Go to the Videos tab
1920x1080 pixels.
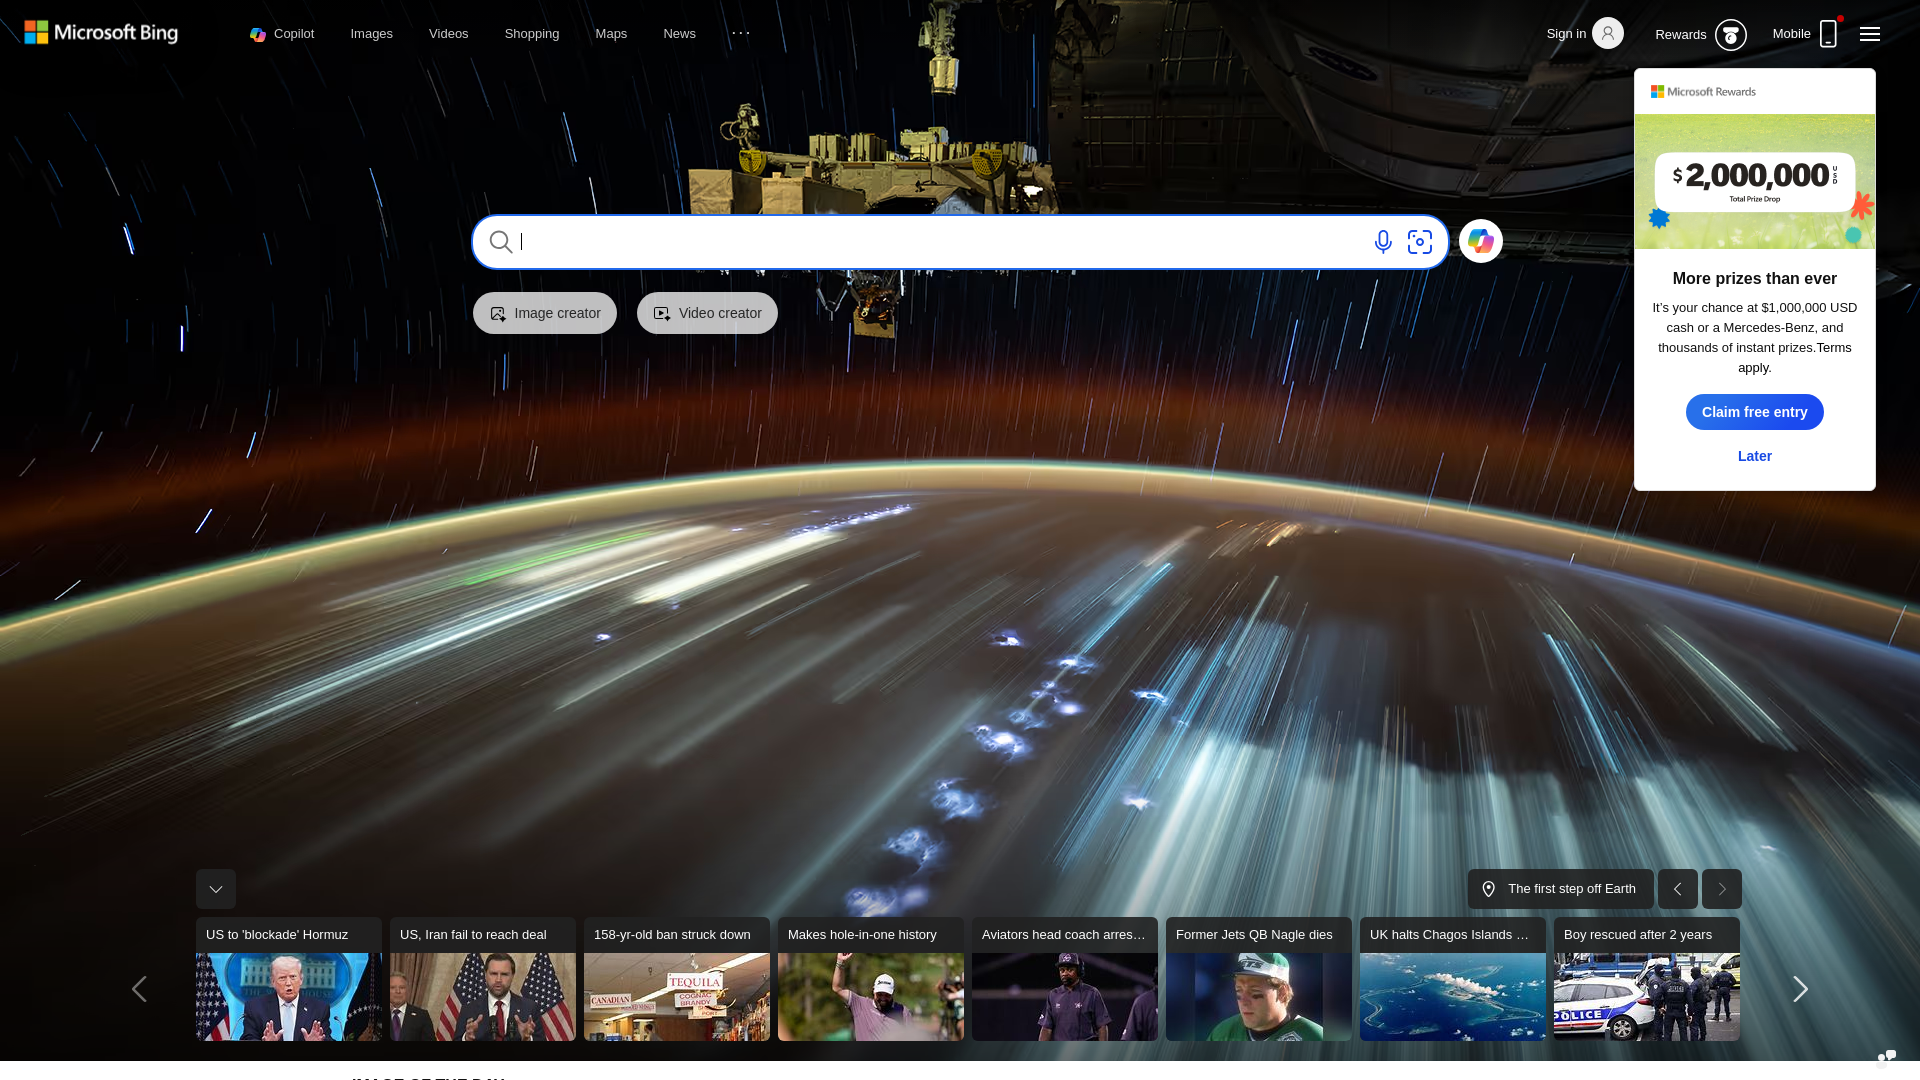pos(448,34)
